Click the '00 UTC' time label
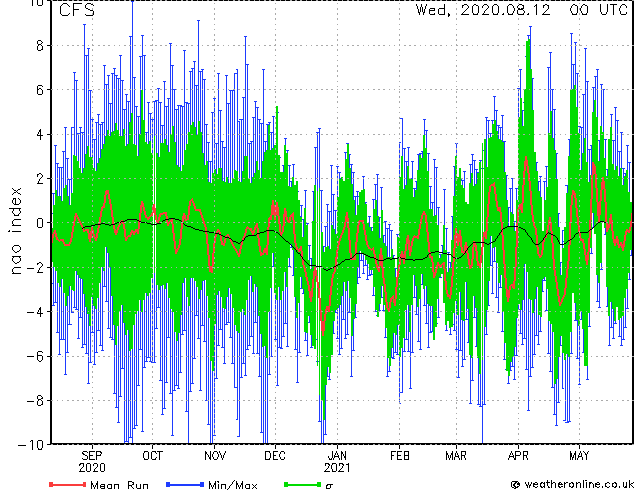This screenshot has width=634, height=490. pos(598,10)
